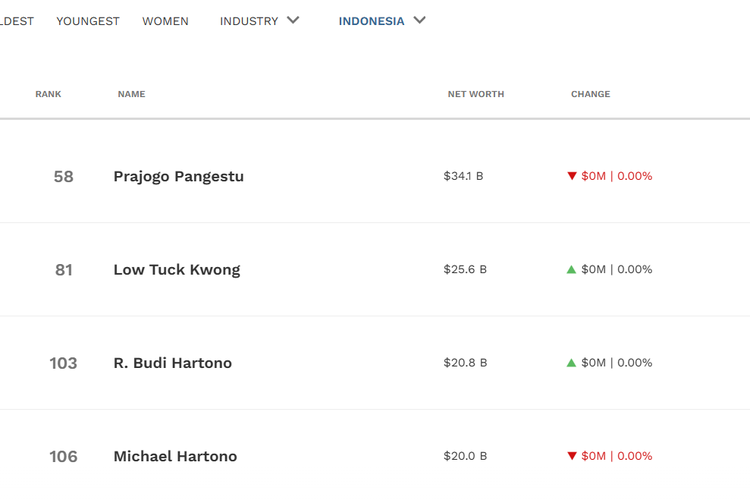Screen dimensions: 750x500
Task: Expand the Industry filter chevron
Action: click(293, 20)
